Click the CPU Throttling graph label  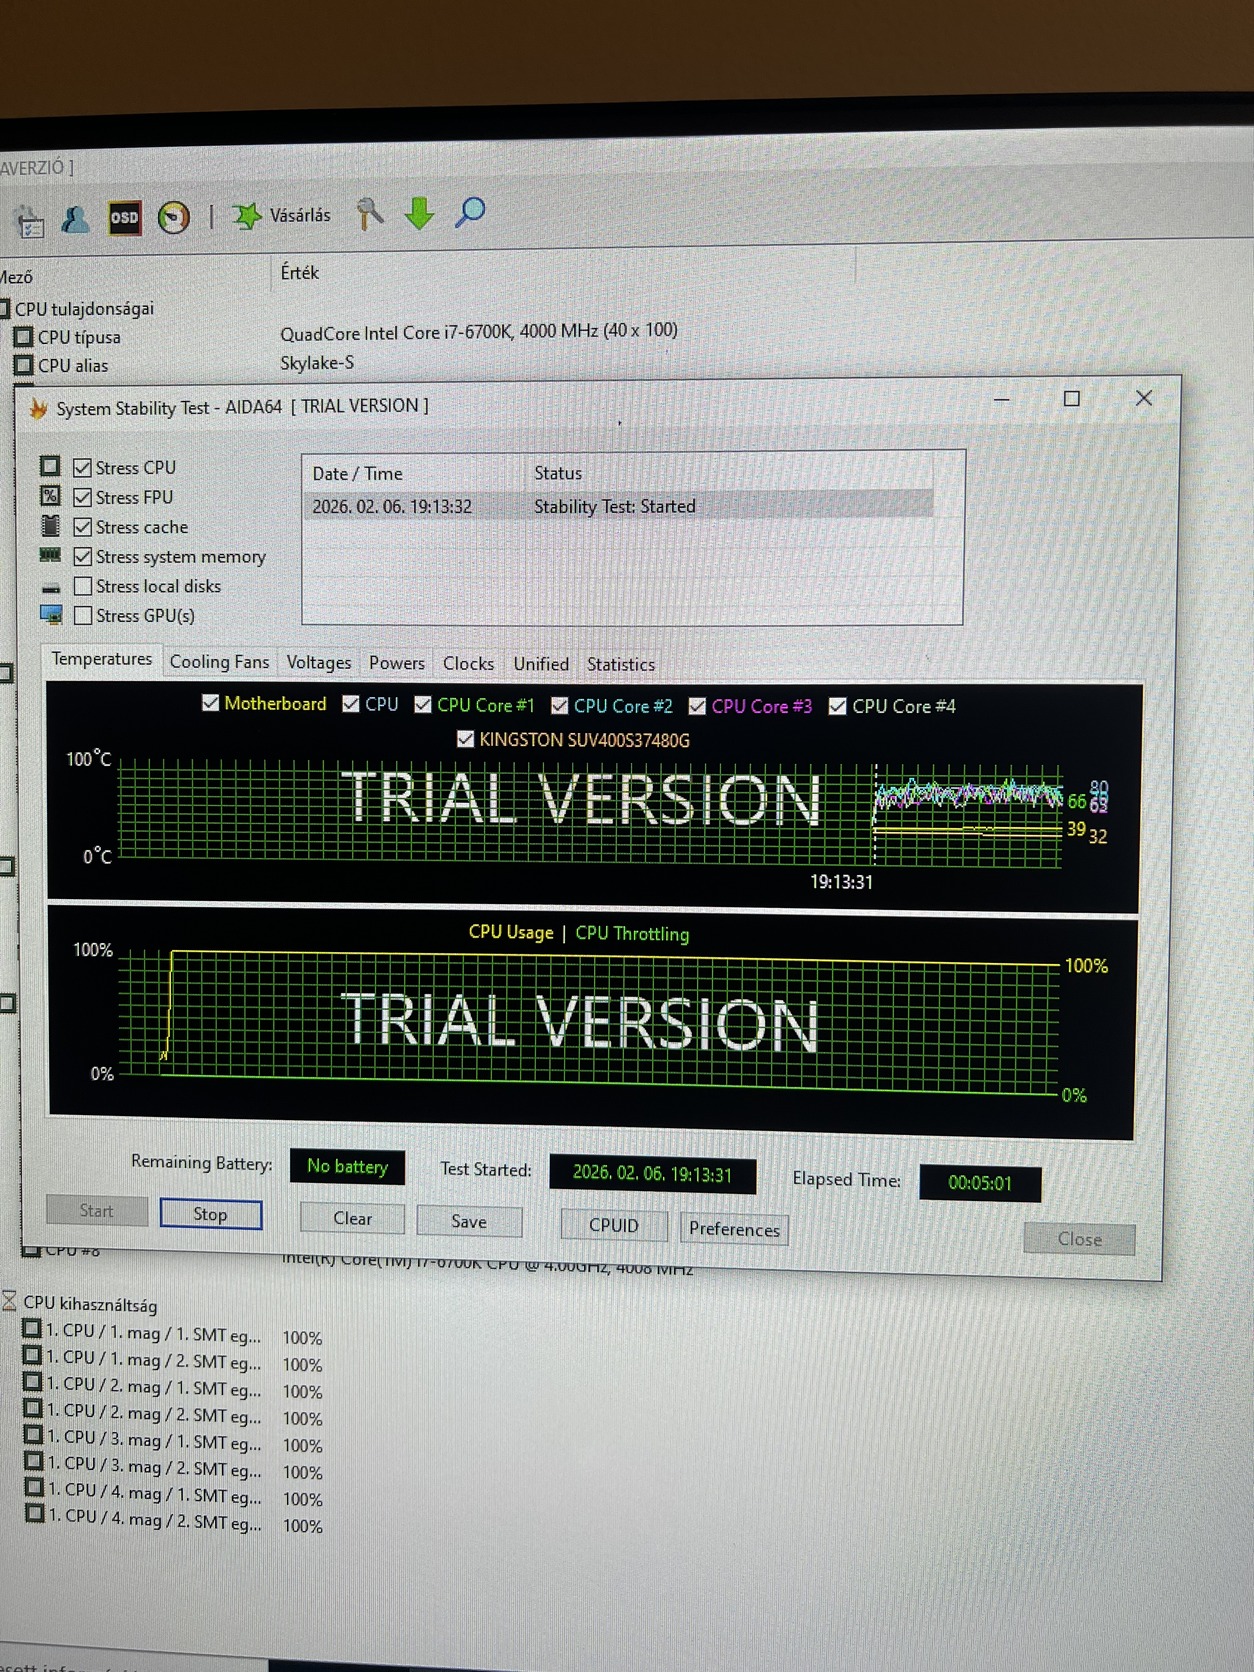point(632,933)
